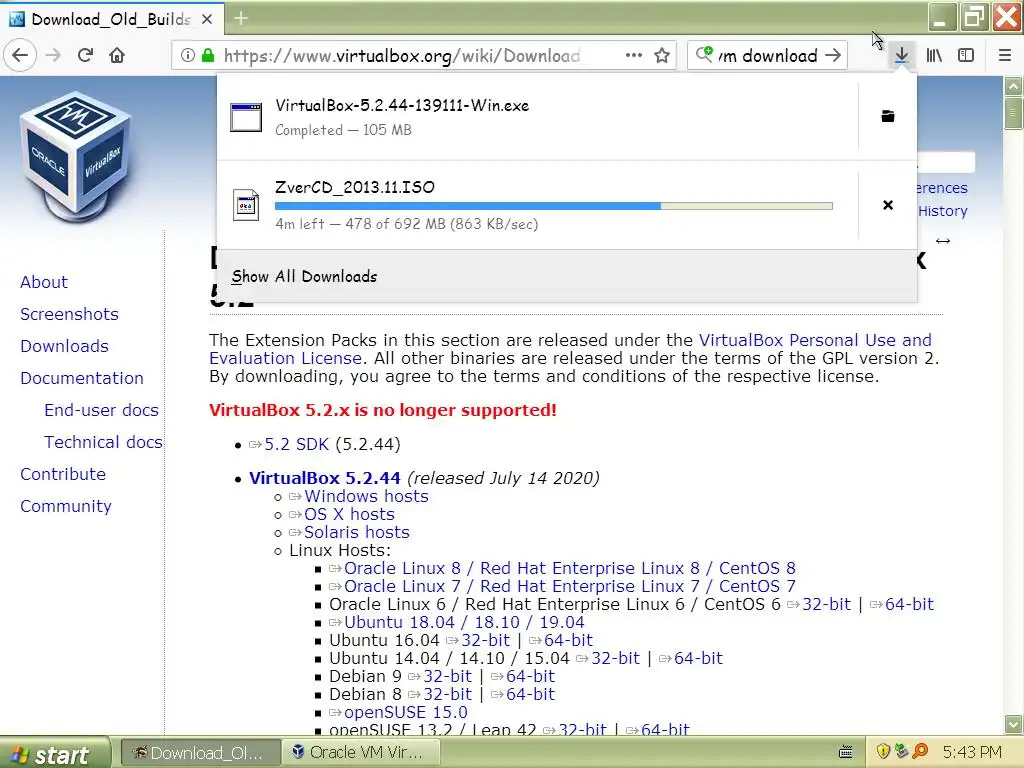Open the Community sidebar link
1024x768 pixels.
(x=66, y=506)
